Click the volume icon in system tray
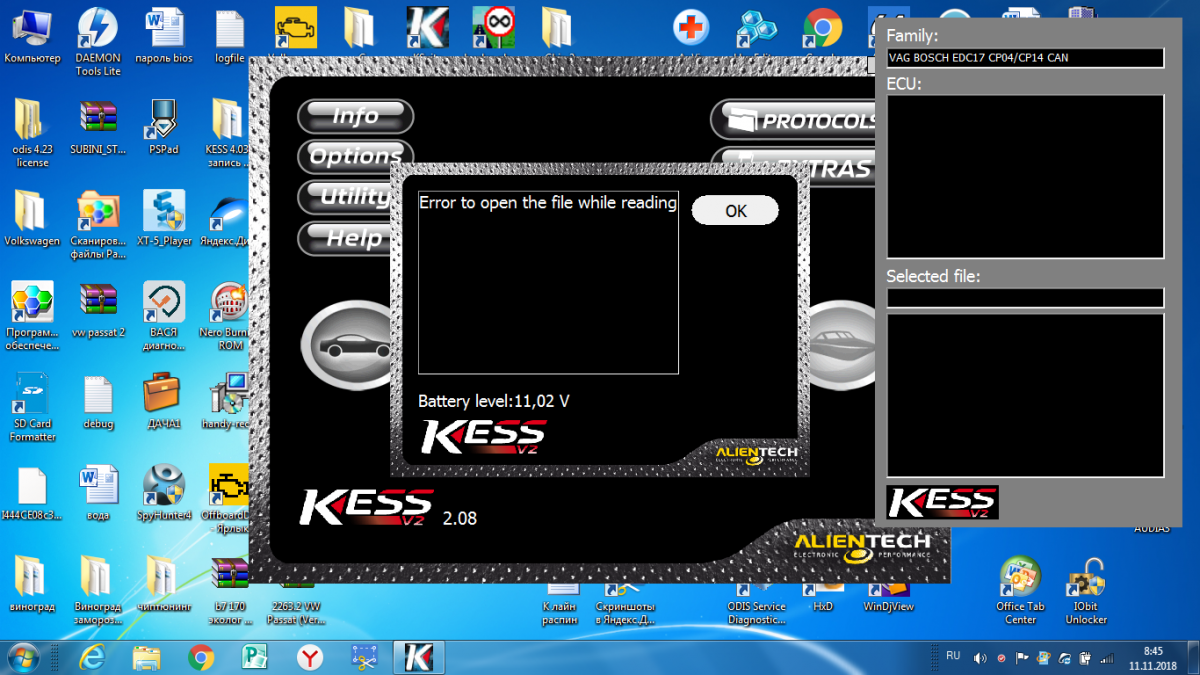1200x675 pixels. 979,658
